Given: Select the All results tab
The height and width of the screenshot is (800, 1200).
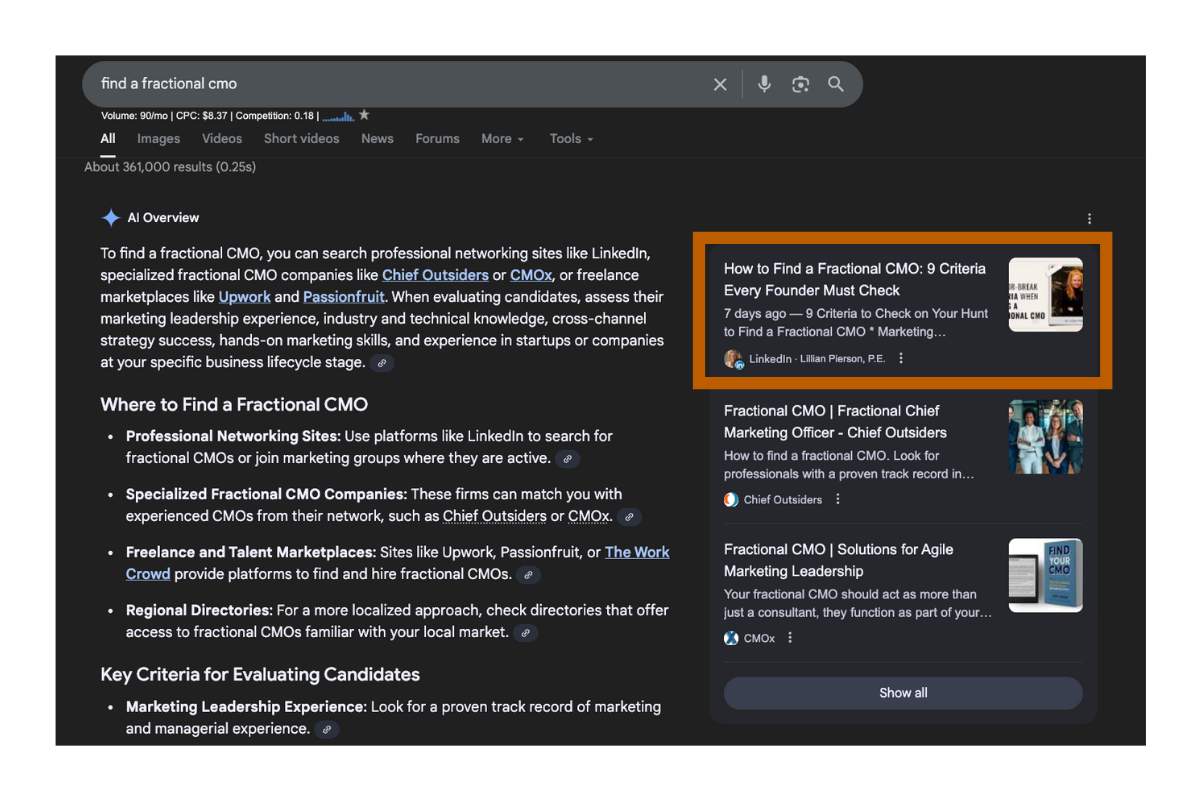Looking at the screenshot, I should [x=108, y=139].
